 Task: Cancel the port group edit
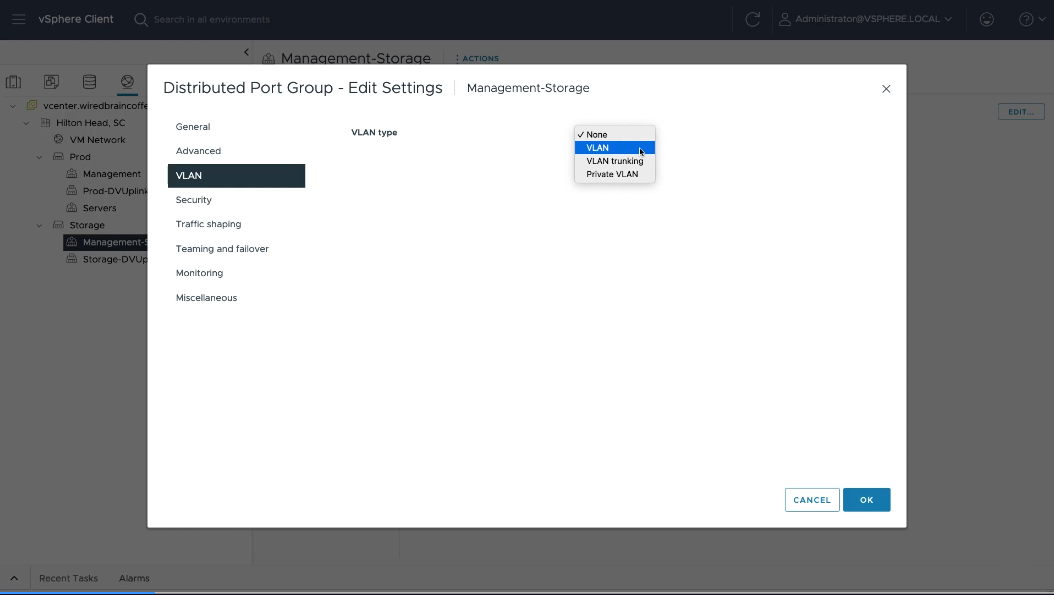[x=811, y=500]
